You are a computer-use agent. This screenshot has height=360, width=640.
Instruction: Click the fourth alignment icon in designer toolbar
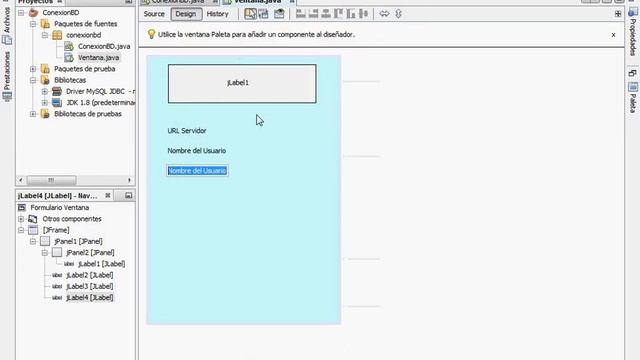338,14
